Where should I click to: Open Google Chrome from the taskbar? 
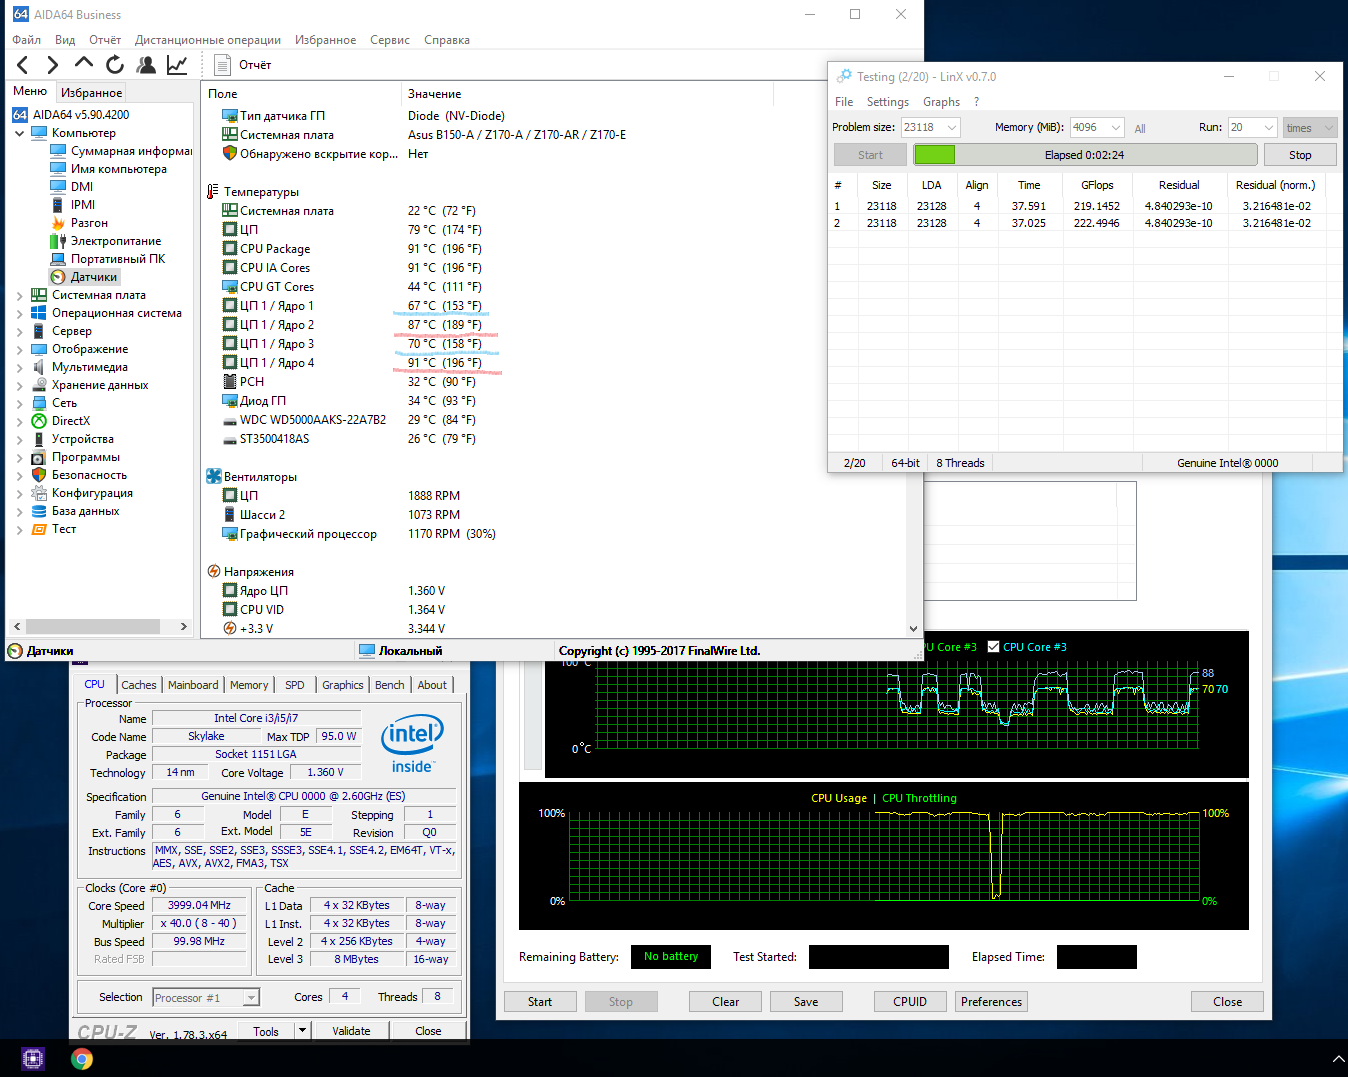82,1058
